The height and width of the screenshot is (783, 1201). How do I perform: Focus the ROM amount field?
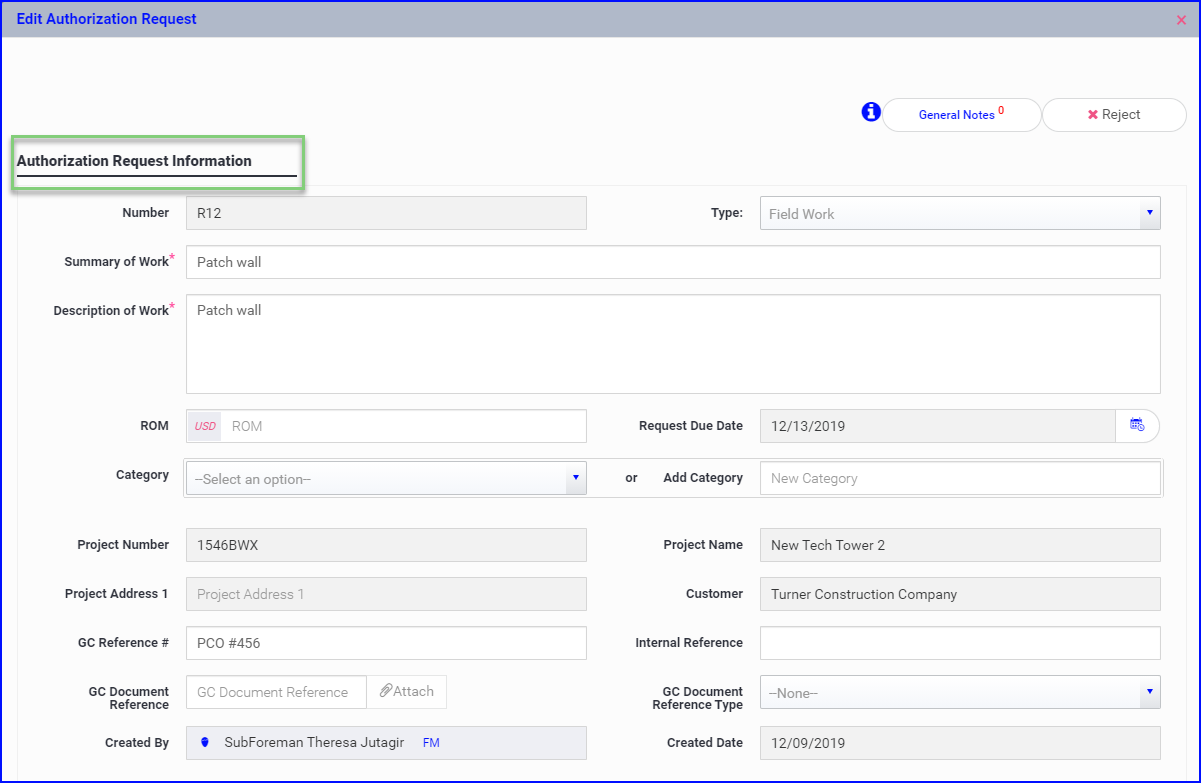click(x=403, y=426)
